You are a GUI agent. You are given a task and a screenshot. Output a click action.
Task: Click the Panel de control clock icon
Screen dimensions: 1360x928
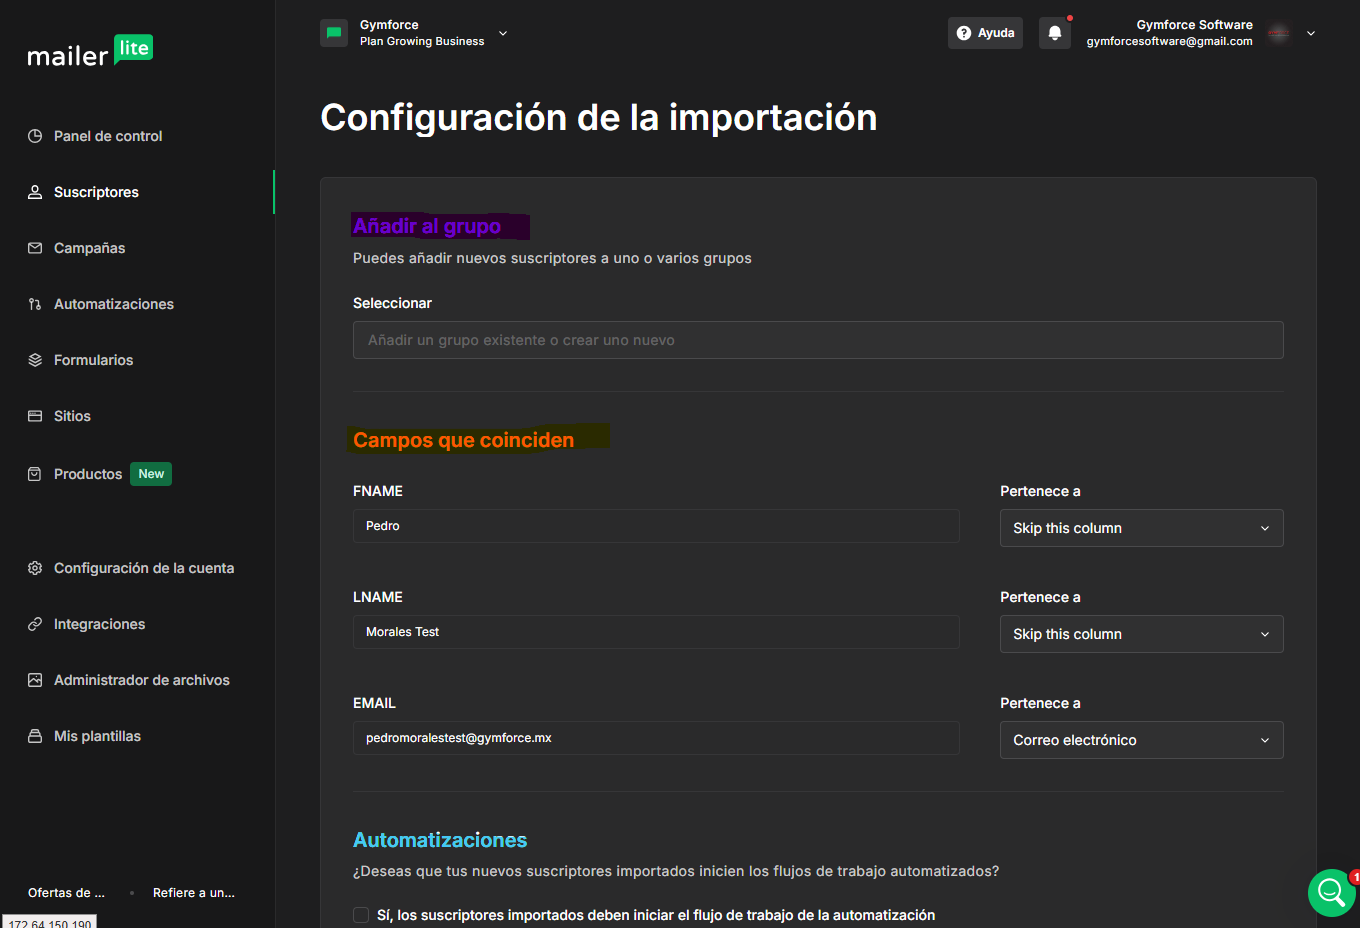click(x=35, y=136)
